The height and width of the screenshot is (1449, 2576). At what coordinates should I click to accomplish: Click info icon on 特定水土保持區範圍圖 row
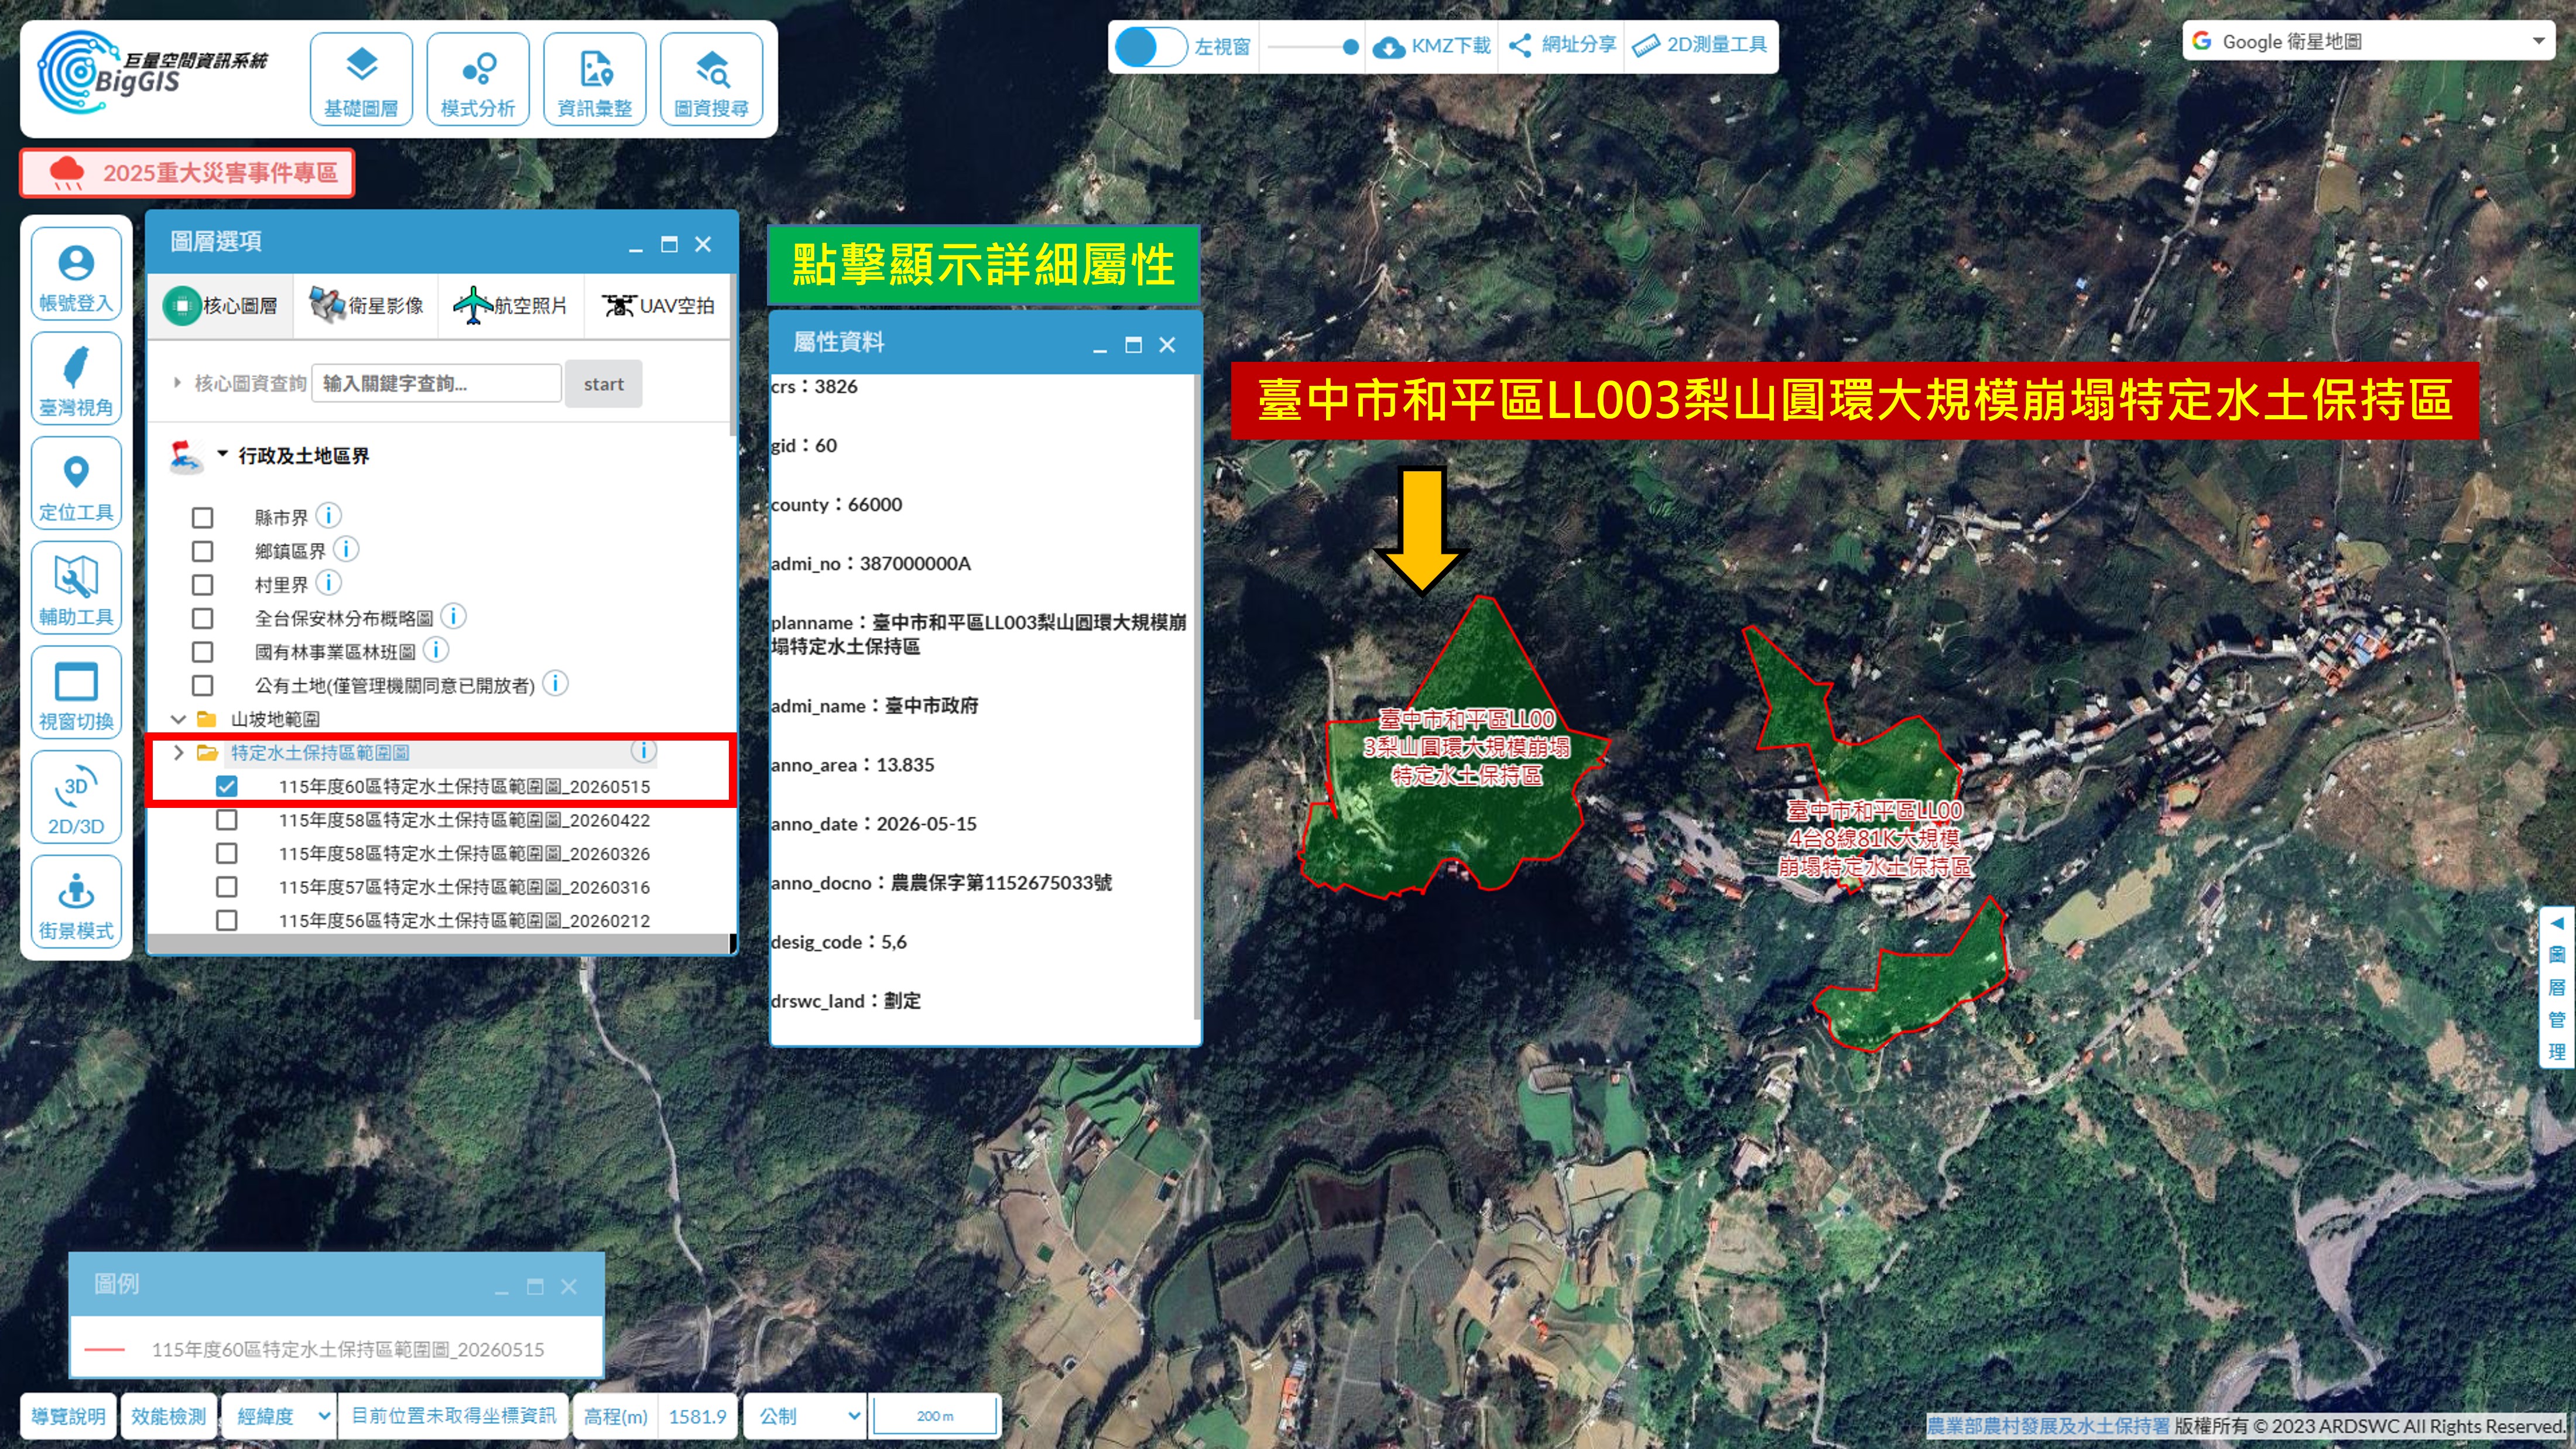click(x=643, y=751)
